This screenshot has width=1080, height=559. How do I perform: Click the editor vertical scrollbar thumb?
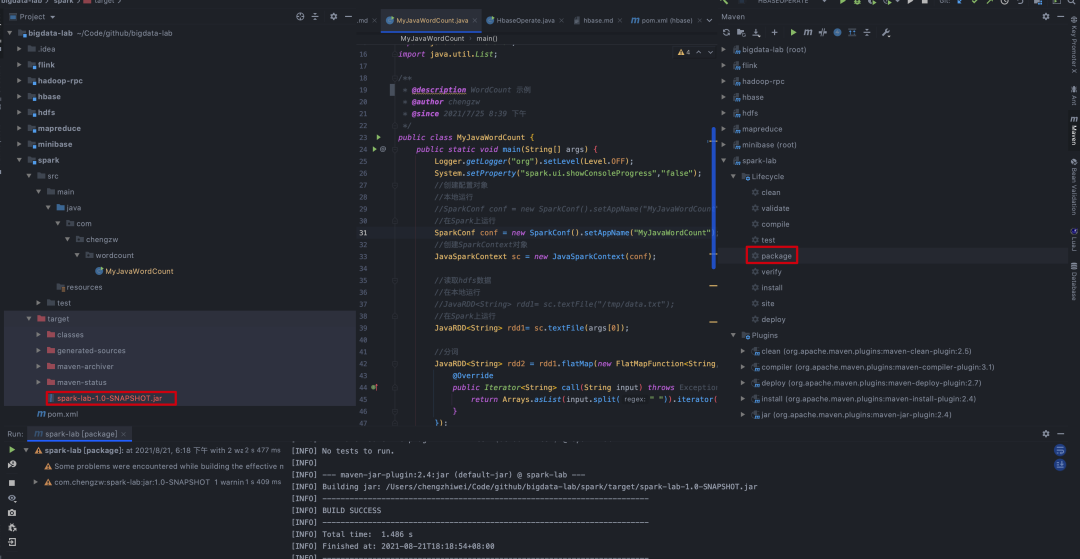[x=714, y=198]
